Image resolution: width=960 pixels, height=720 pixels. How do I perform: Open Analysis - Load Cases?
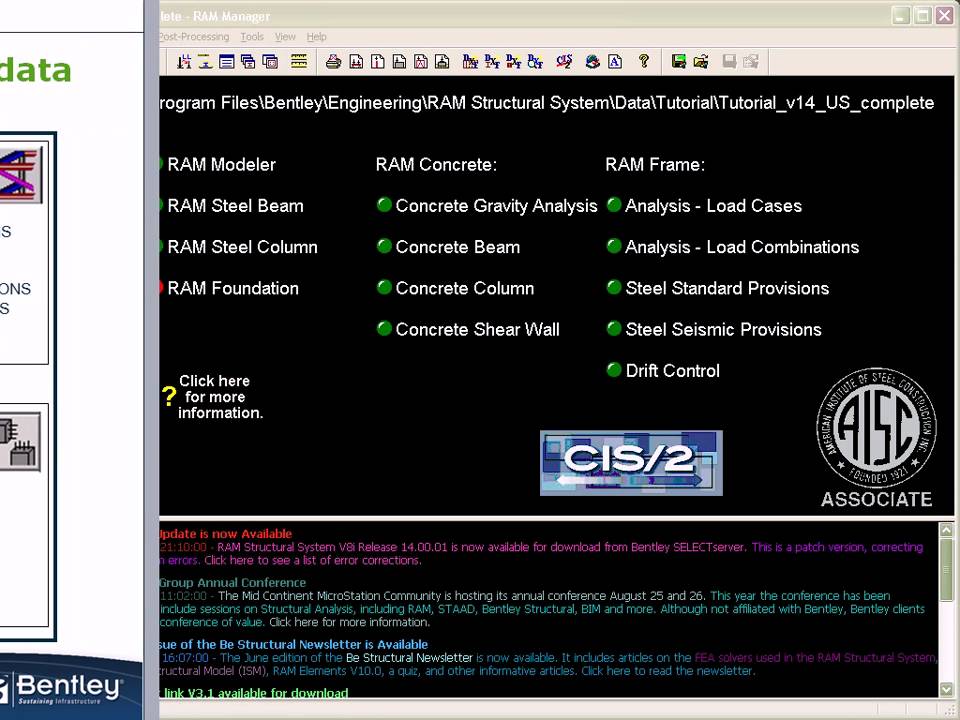coord(713,206)
